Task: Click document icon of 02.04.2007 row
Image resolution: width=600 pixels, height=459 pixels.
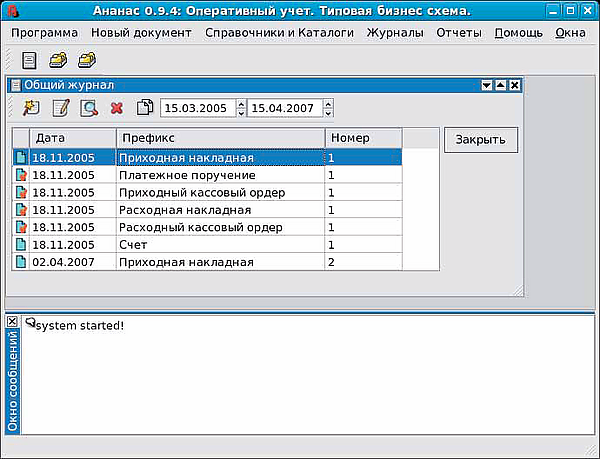Action: coord(21,262)
